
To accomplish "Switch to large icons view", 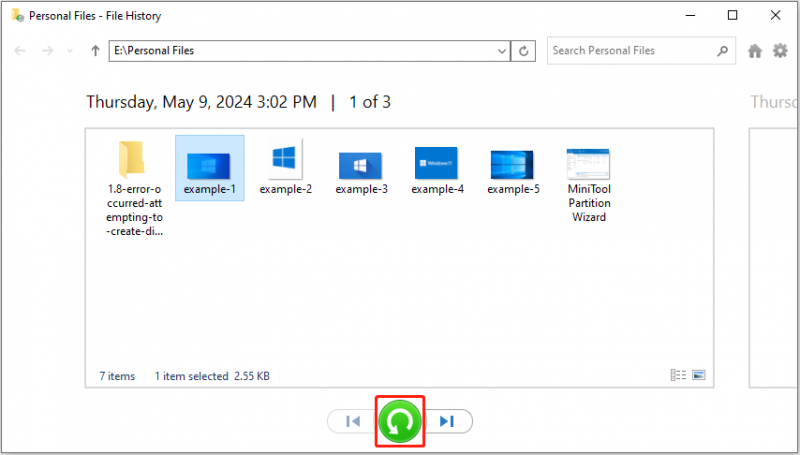I will point(698,375).
